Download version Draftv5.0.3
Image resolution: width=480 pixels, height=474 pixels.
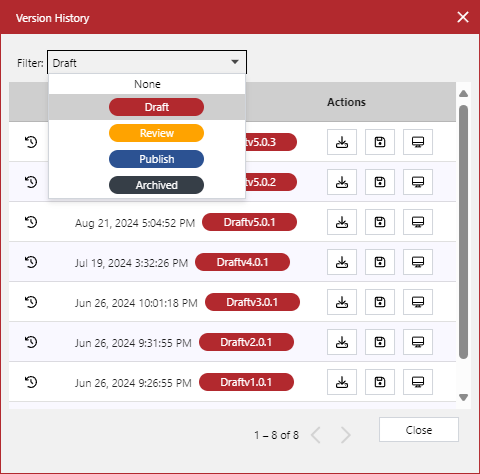click(x=342, y=142)
